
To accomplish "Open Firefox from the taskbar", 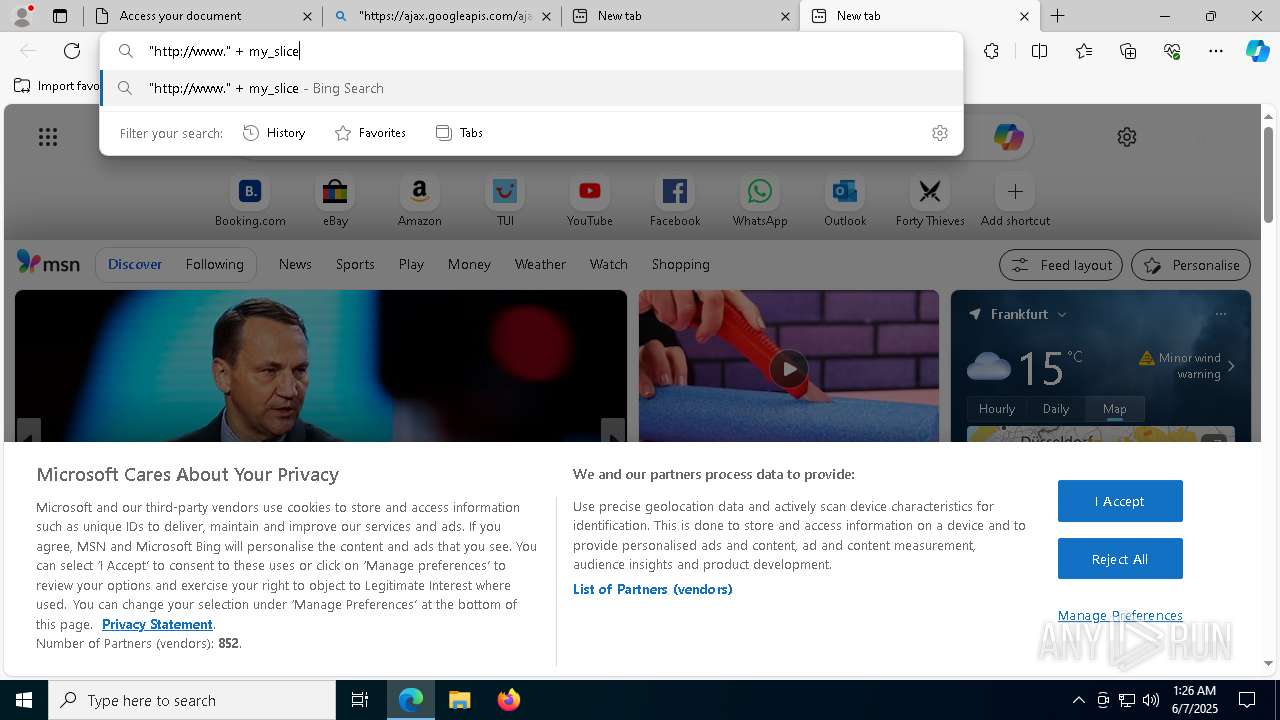I will [509, 700].
